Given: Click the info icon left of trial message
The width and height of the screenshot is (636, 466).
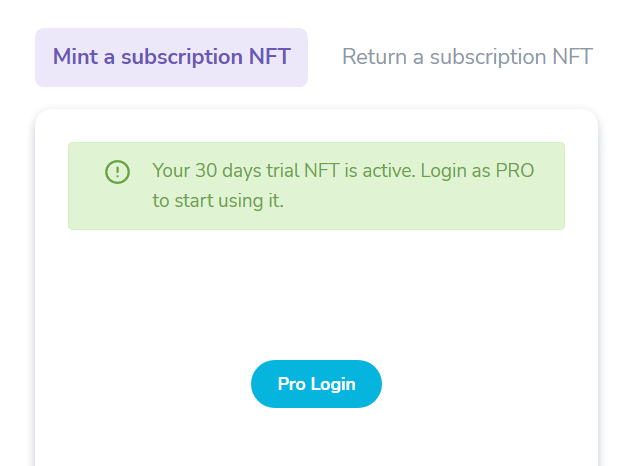Looking at the screenshot, I should tap(117, 172).
